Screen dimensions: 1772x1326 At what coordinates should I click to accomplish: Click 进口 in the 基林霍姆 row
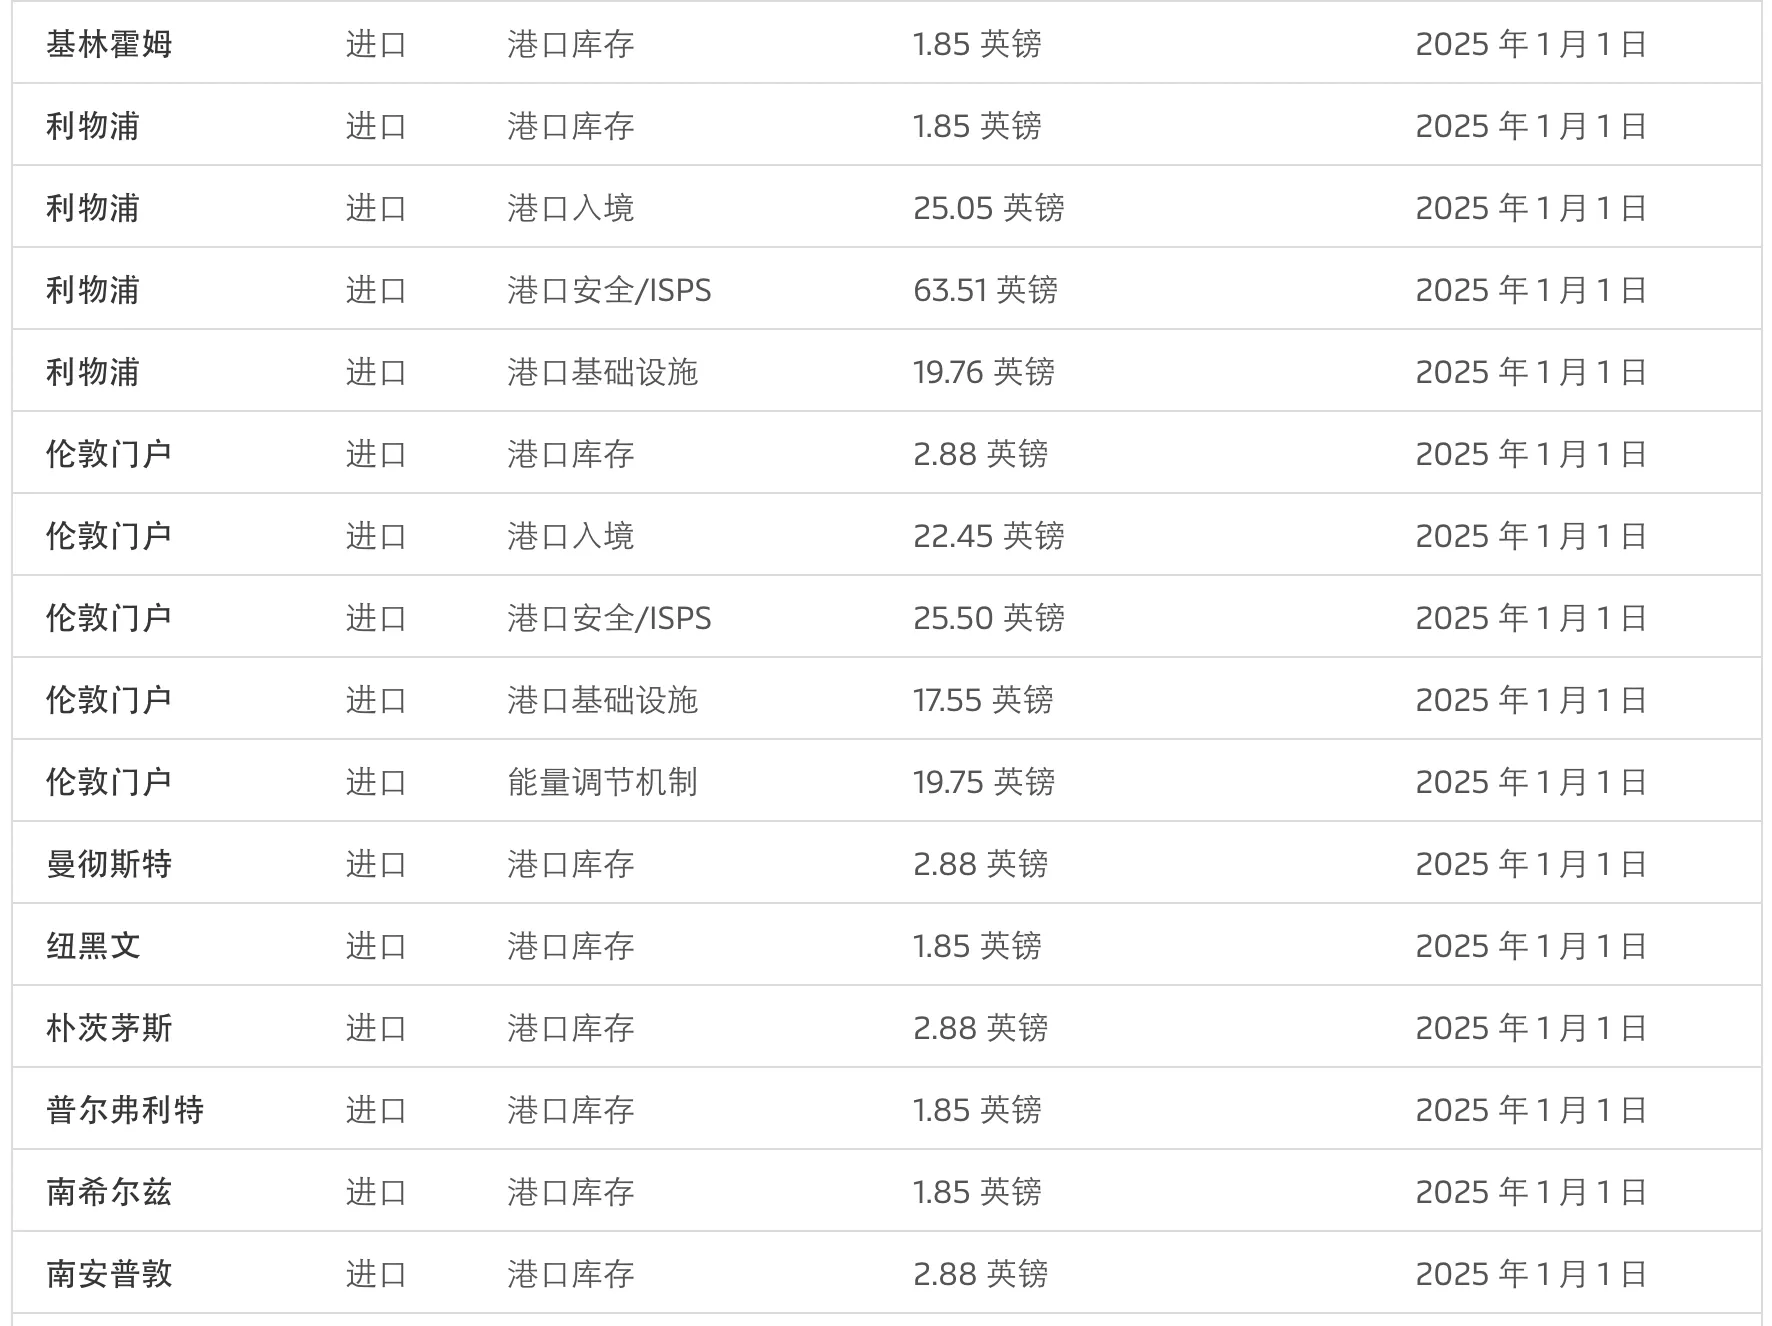pos(376,44)
